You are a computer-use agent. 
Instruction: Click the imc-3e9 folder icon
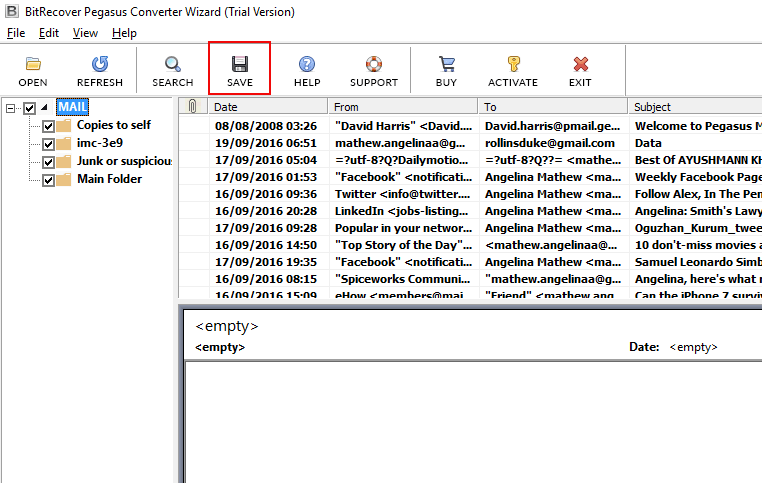click(64, 144)
